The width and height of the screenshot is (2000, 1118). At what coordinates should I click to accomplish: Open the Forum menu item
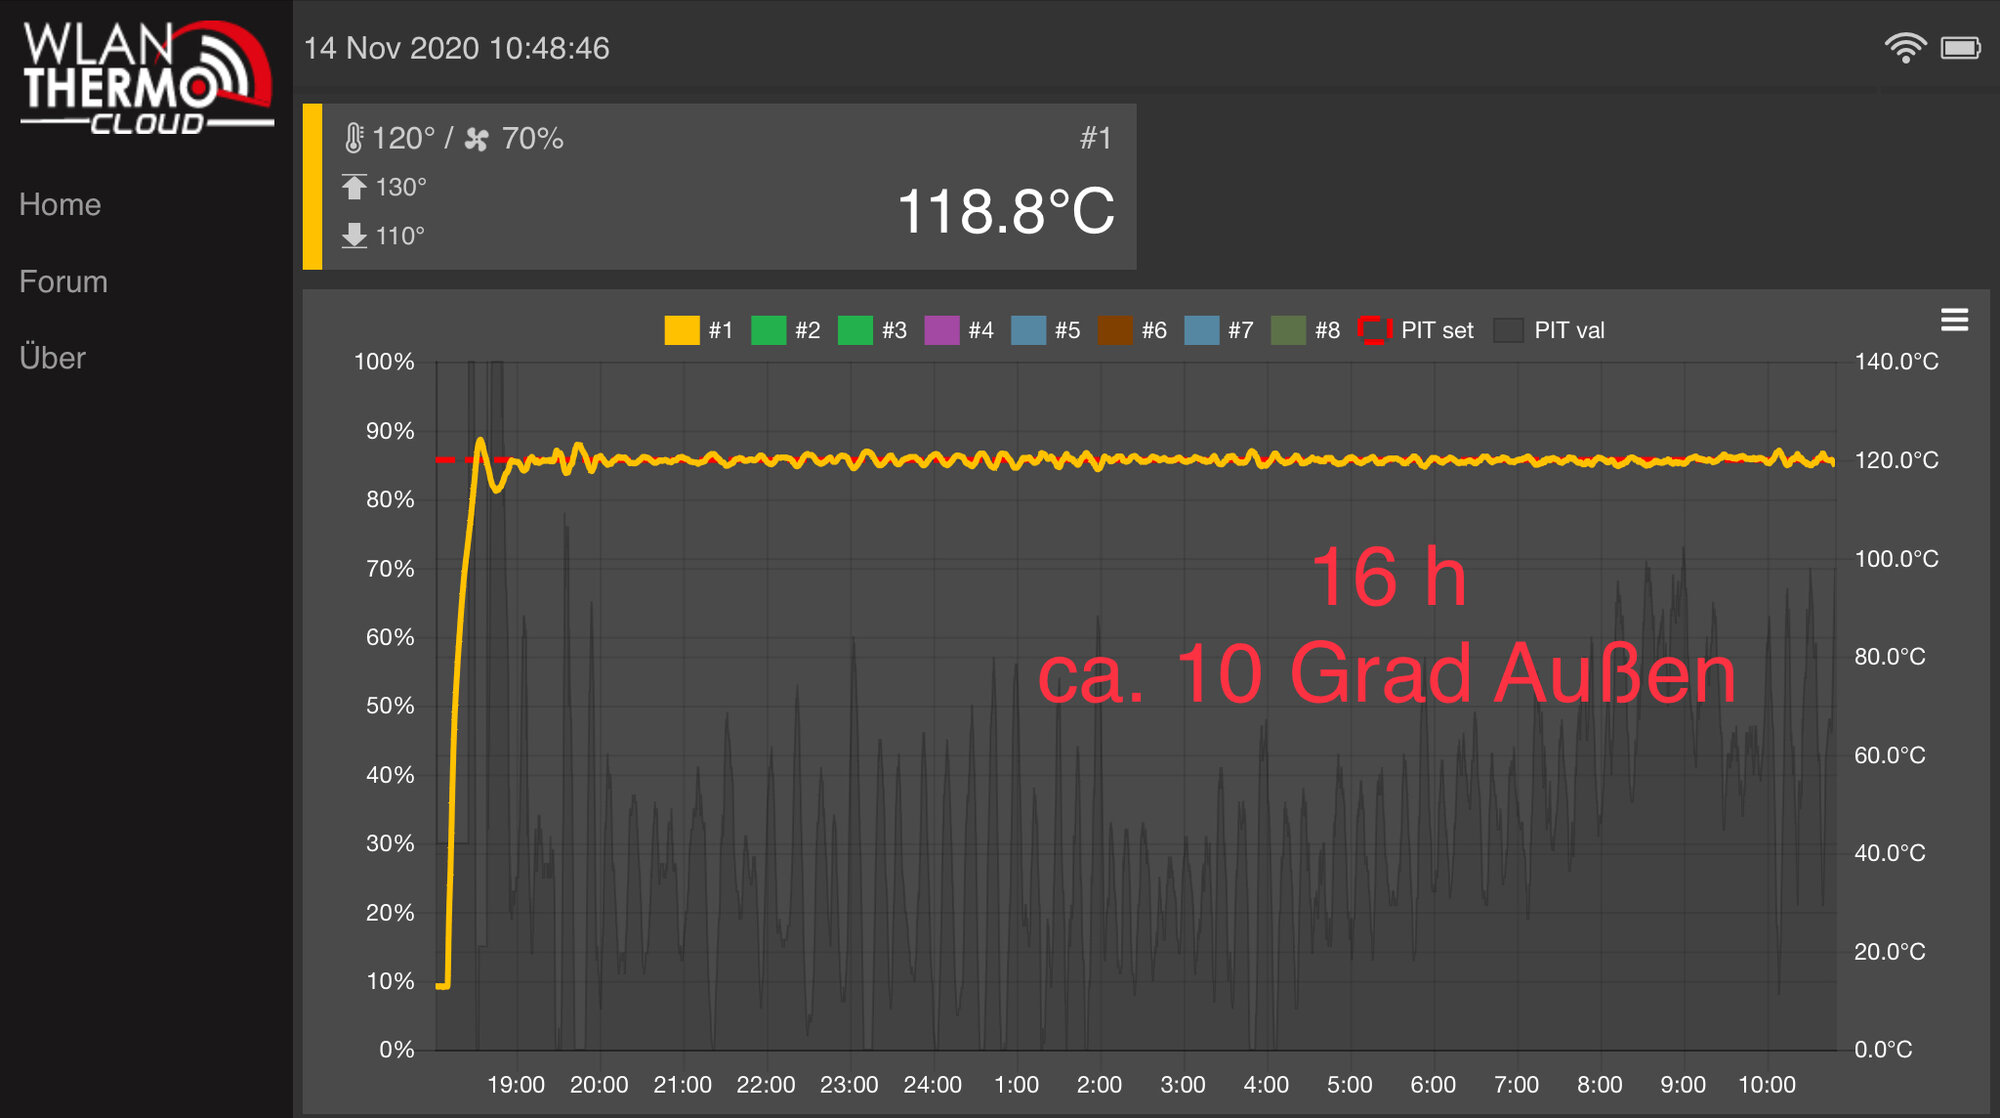pos(63,282)
